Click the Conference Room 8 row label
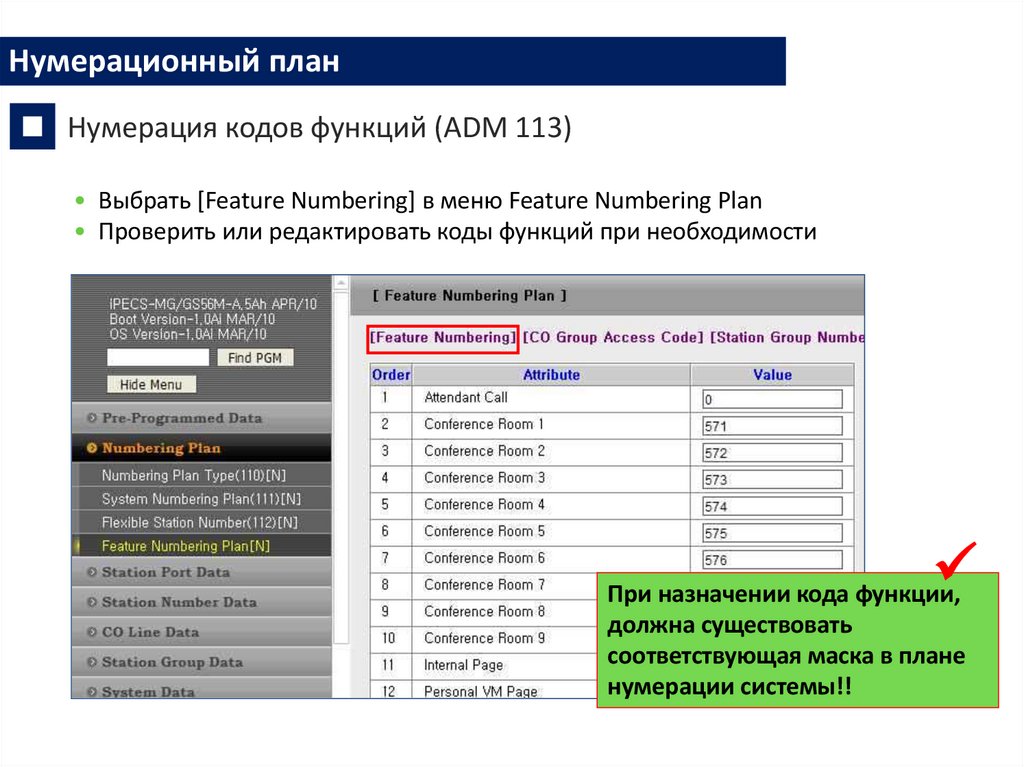 tap(485, 612)
